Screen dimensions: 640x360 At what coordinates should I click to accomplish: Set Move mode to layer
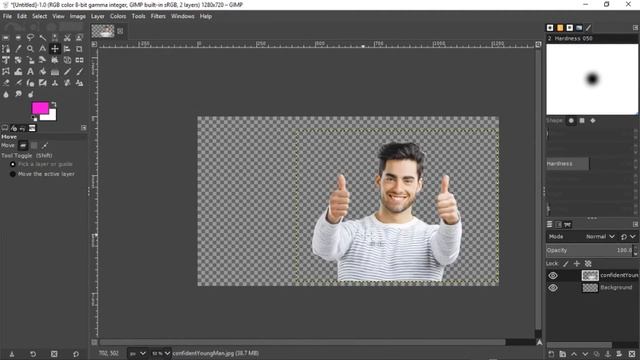(23, 145)
